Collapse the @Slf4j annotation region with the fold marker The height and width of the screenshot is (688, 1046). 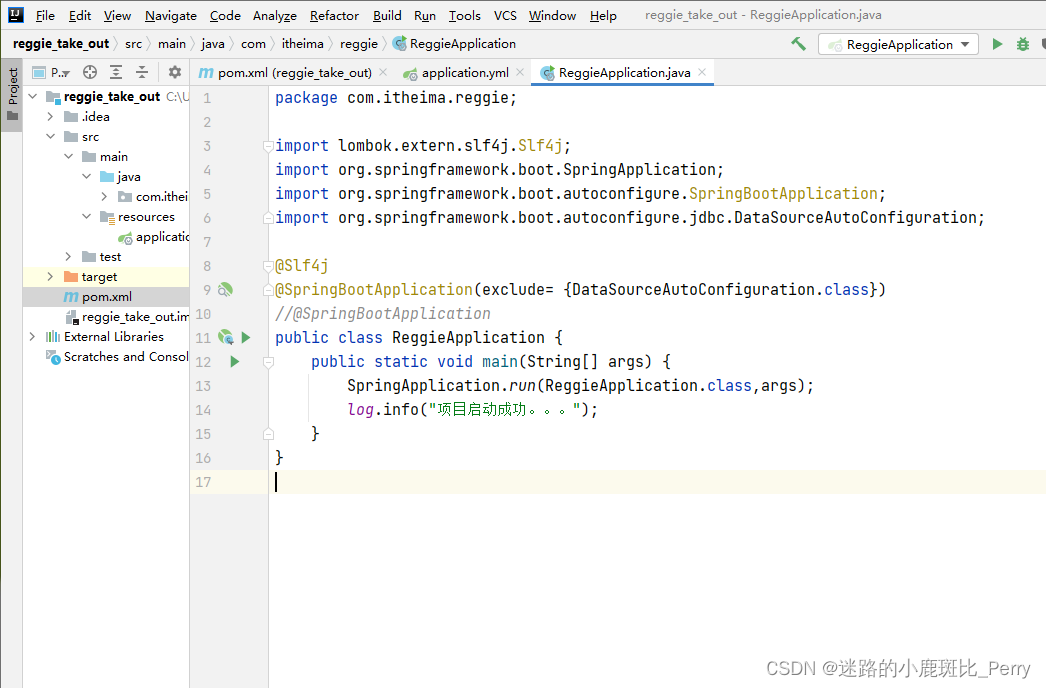[268, 266]
